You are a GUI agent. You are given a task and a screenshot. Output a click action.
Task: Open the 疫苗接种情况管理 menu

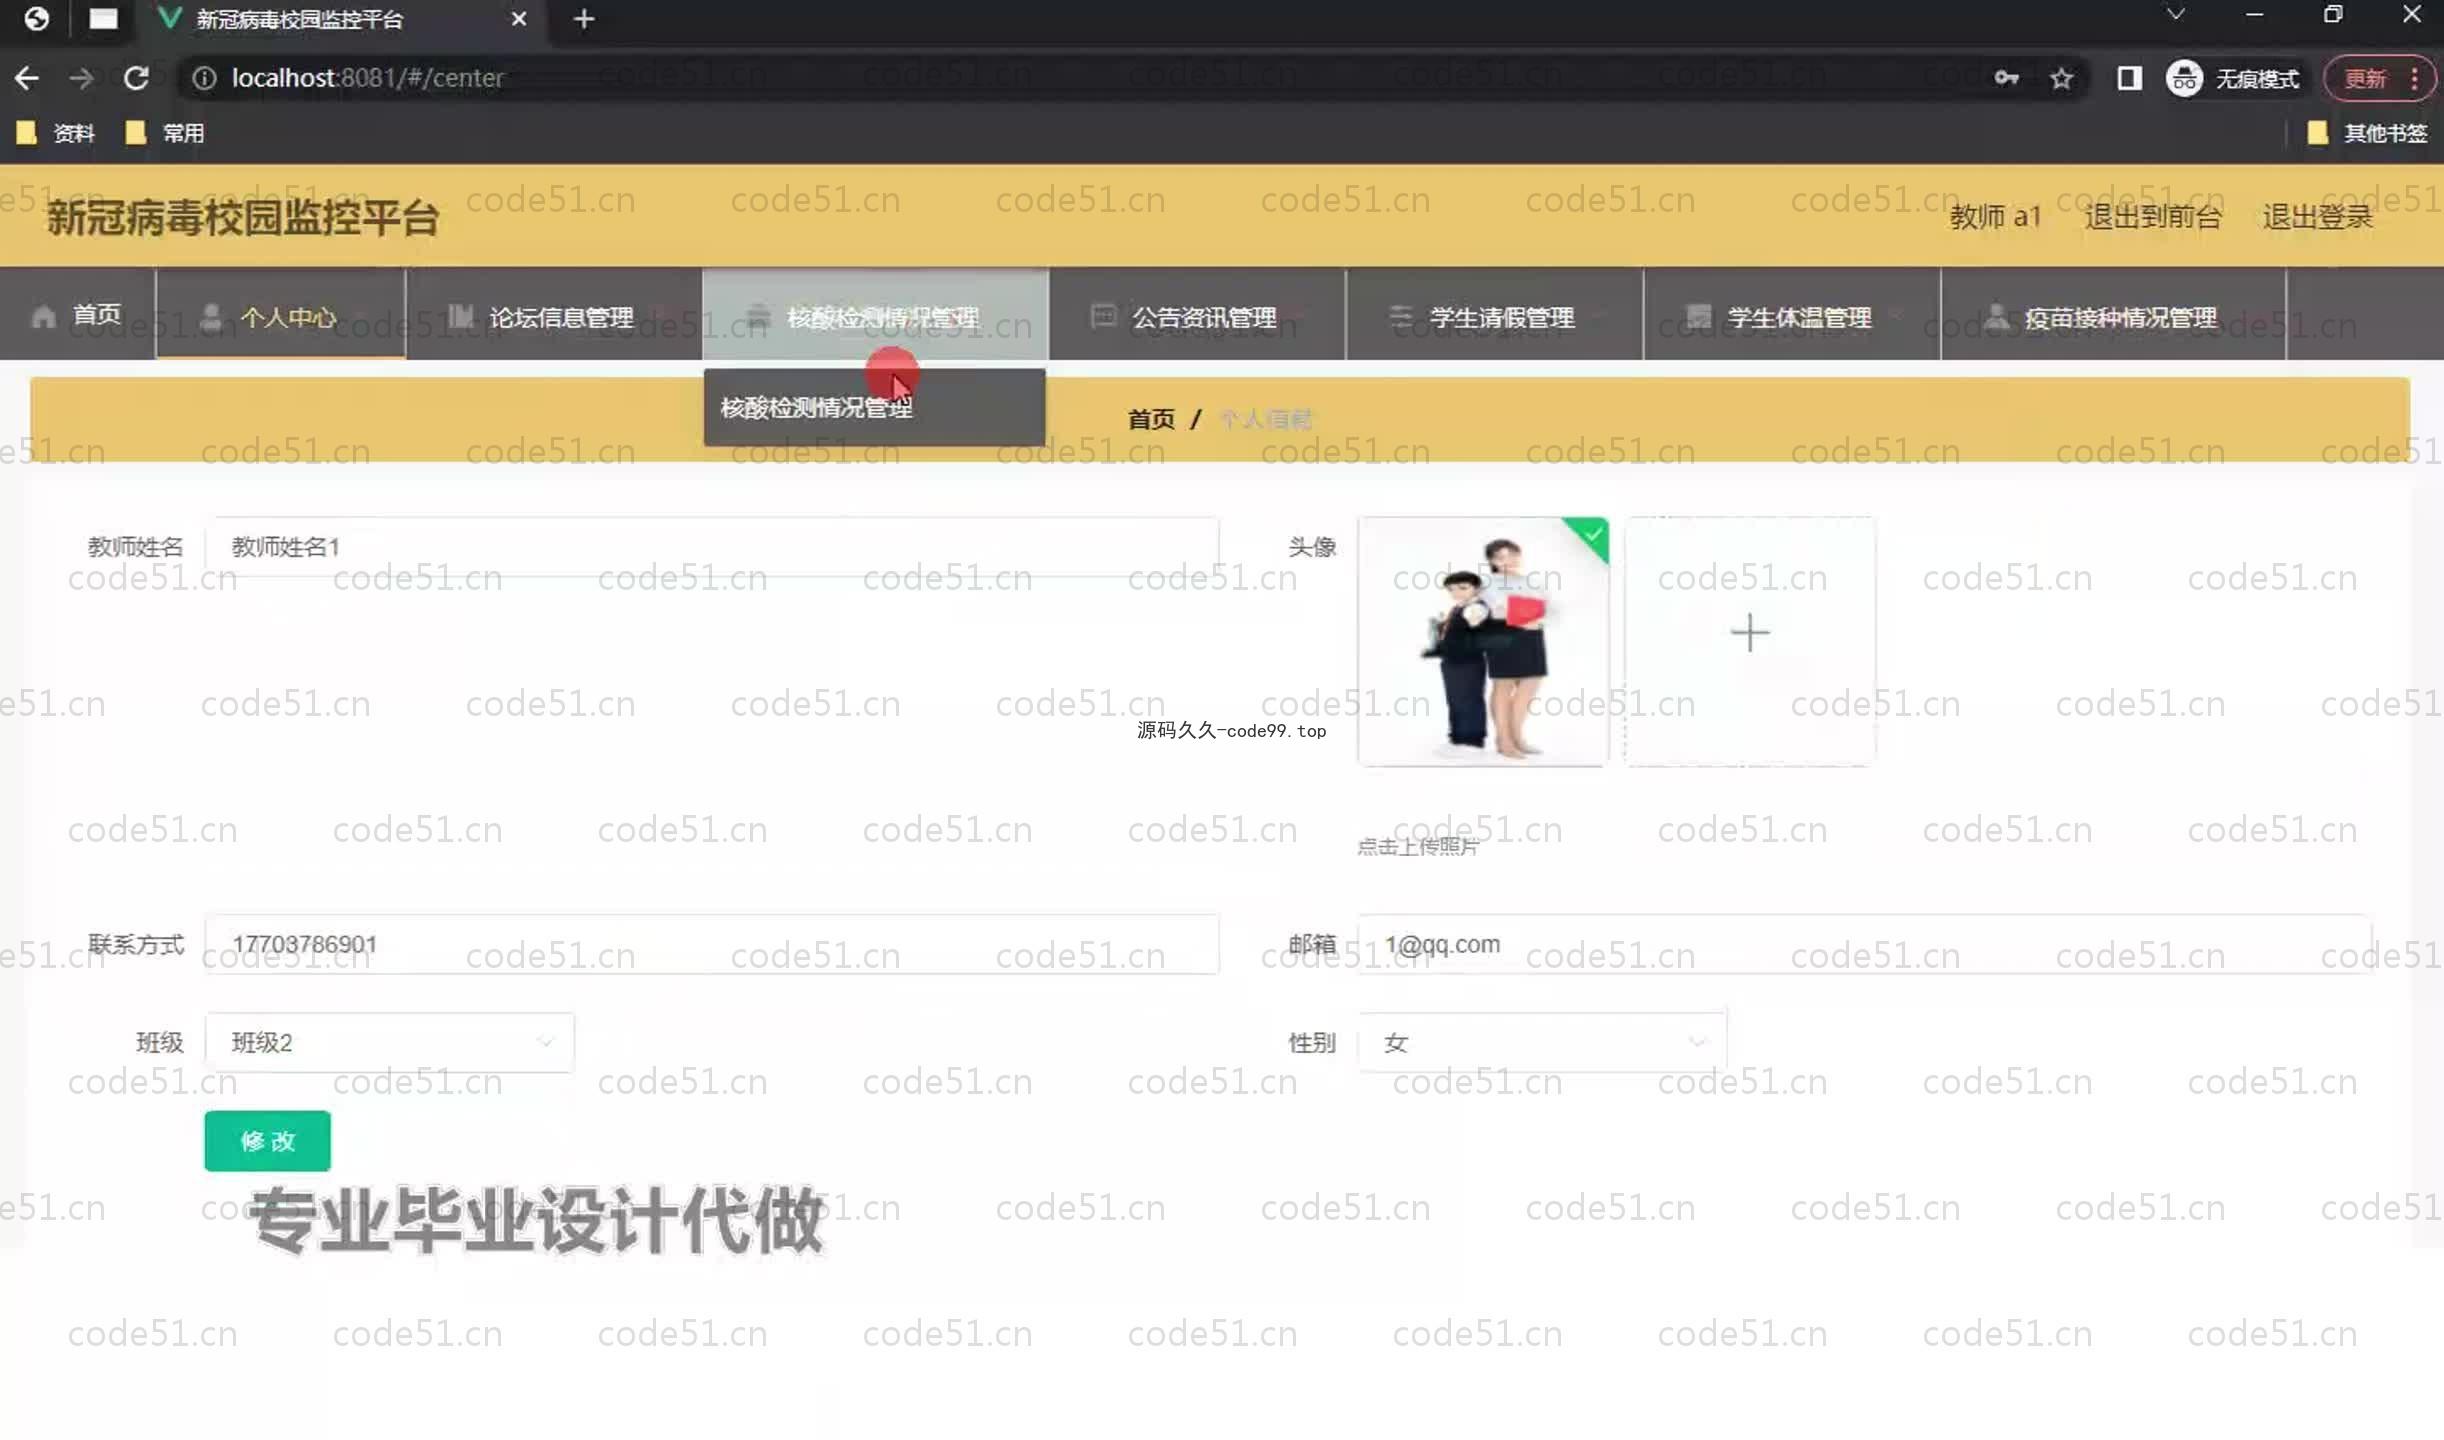(x=2113, y=315)
